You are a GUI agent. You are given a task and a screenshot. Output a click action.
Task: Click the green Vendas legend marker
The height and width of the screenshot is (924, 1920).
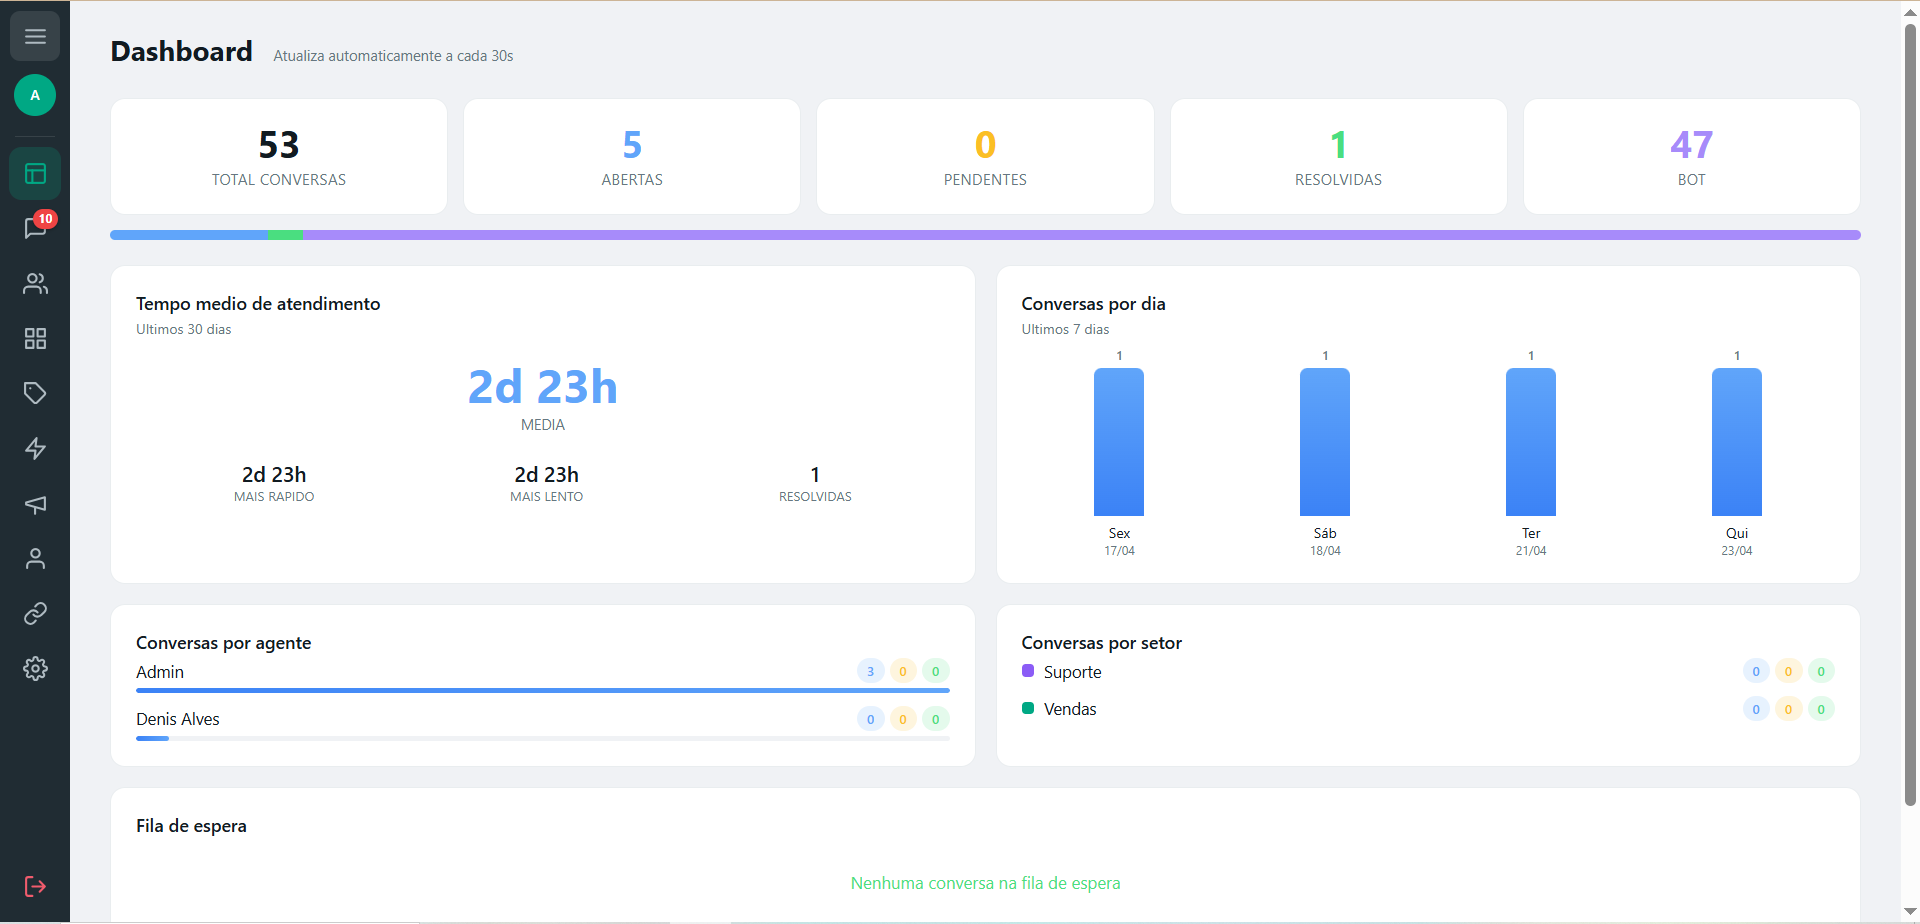1029,708
